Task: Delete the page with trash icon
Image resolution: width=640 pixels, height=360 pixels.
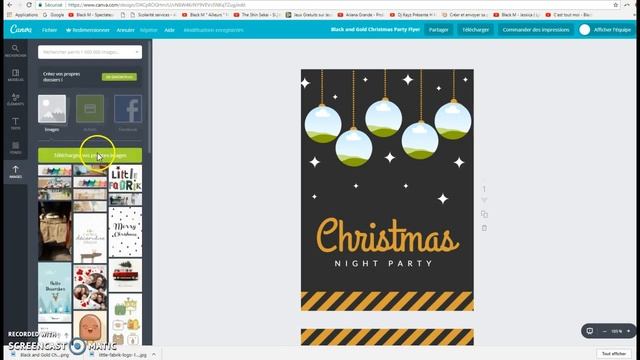Action: tap(484, 228)
